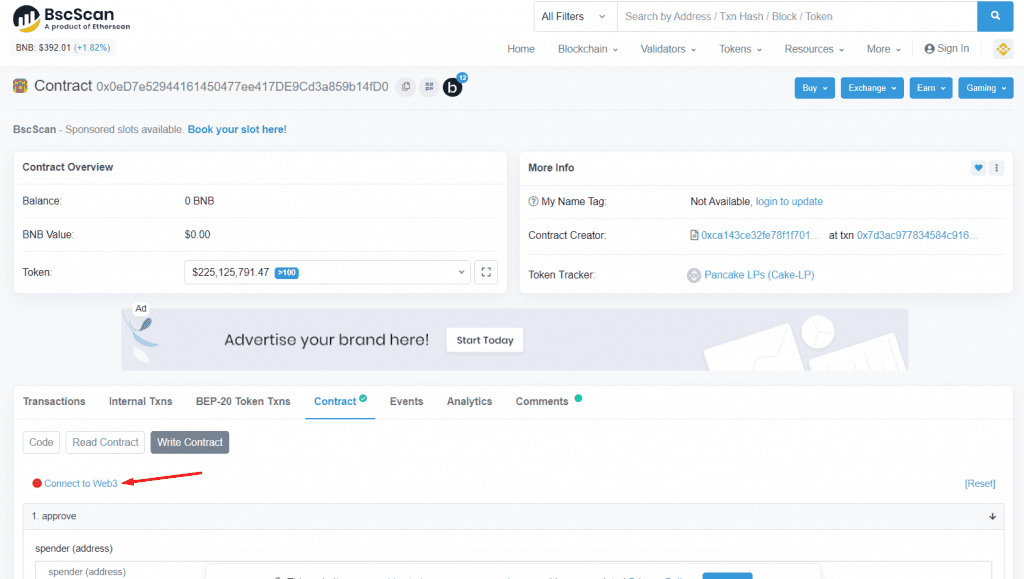Expand the Validators menu

click(x=668, y=49)
